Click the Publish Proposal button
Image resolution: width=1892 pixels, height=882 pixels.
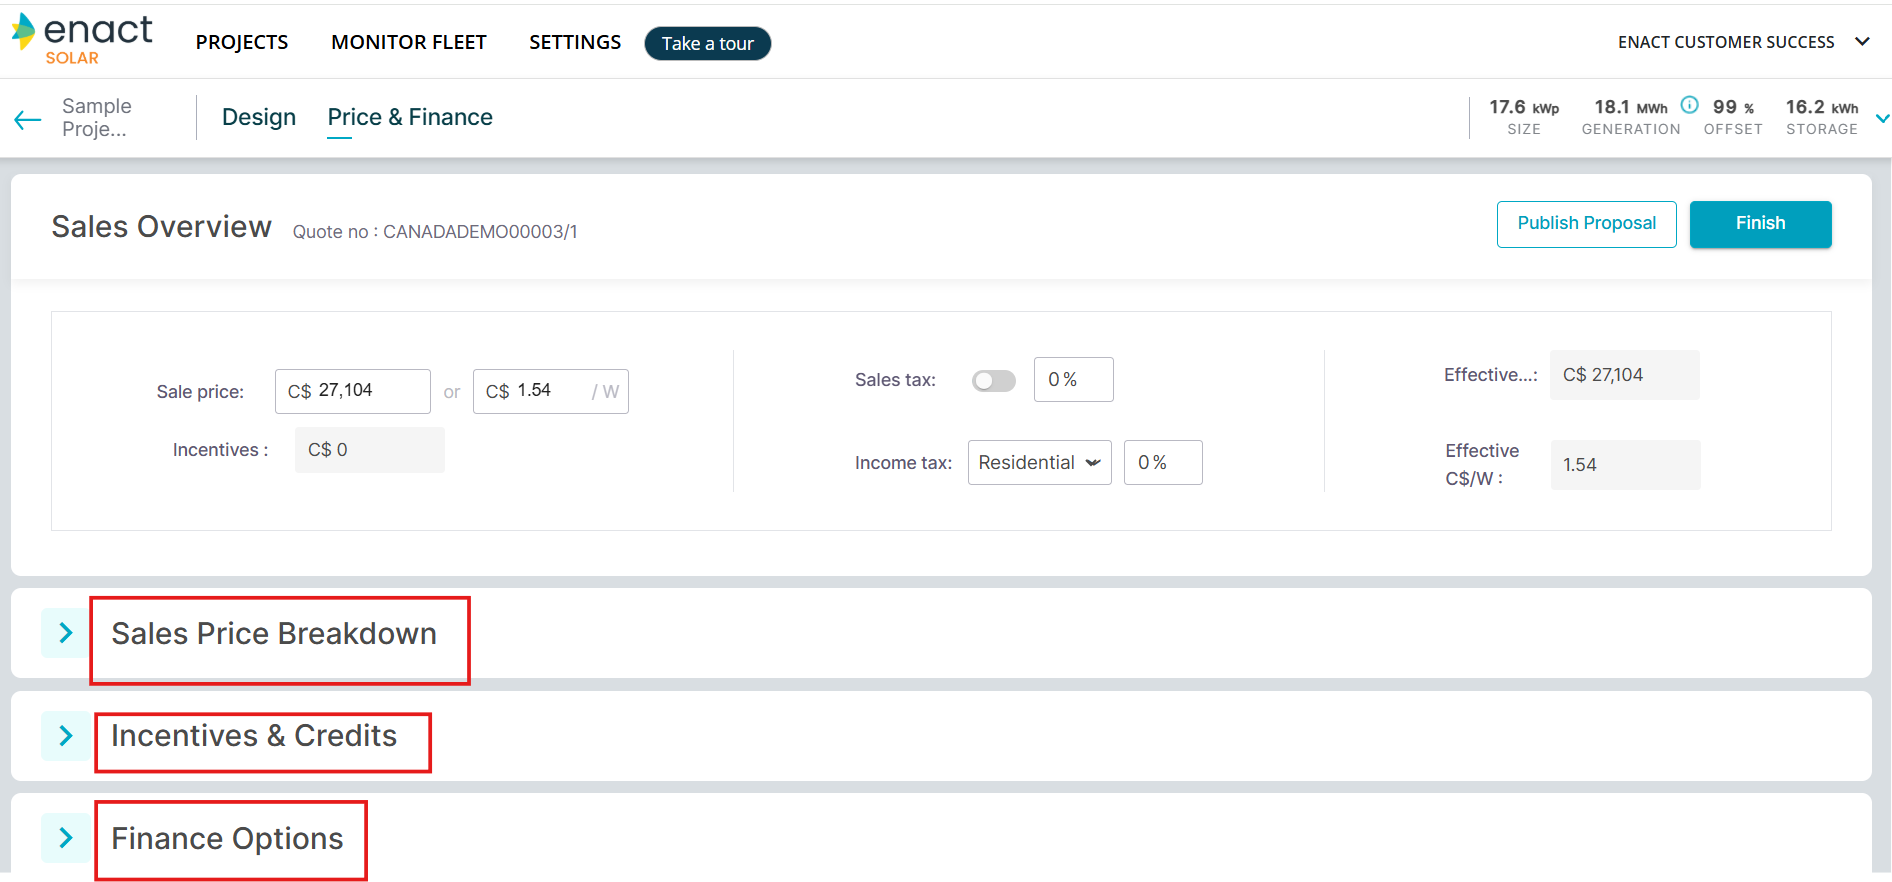(1586, 223)
